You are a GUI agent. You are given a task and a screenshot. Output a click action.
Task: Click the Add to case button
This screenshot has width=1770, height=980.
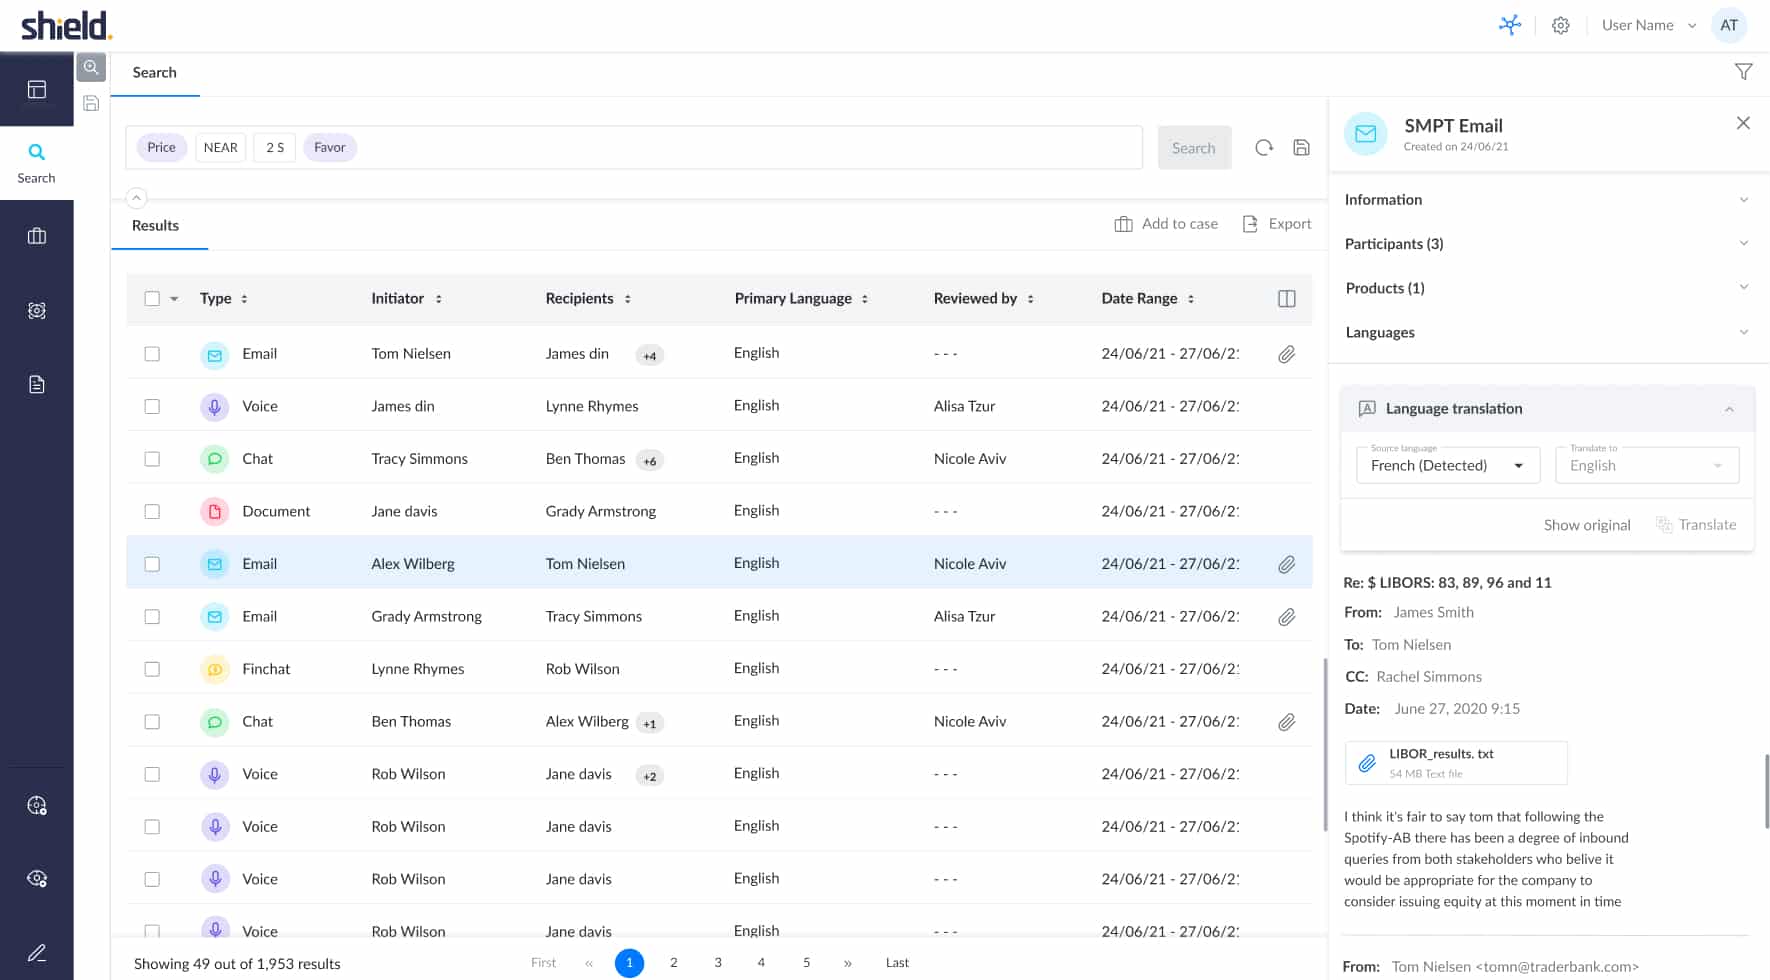point(1166,224)
